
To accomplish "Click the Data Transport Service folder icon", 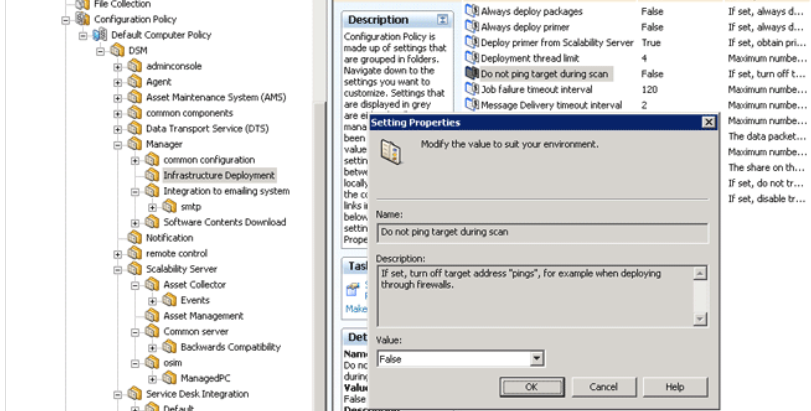I will pyautogui.click(x=134, y=128).
